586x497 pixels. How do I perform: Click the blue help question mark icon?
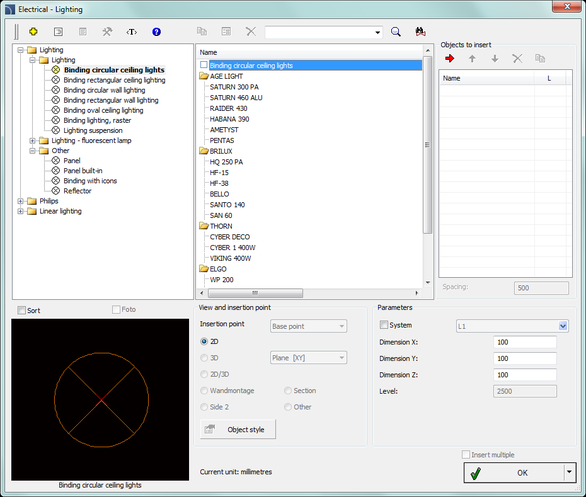(x=156, y=32)
